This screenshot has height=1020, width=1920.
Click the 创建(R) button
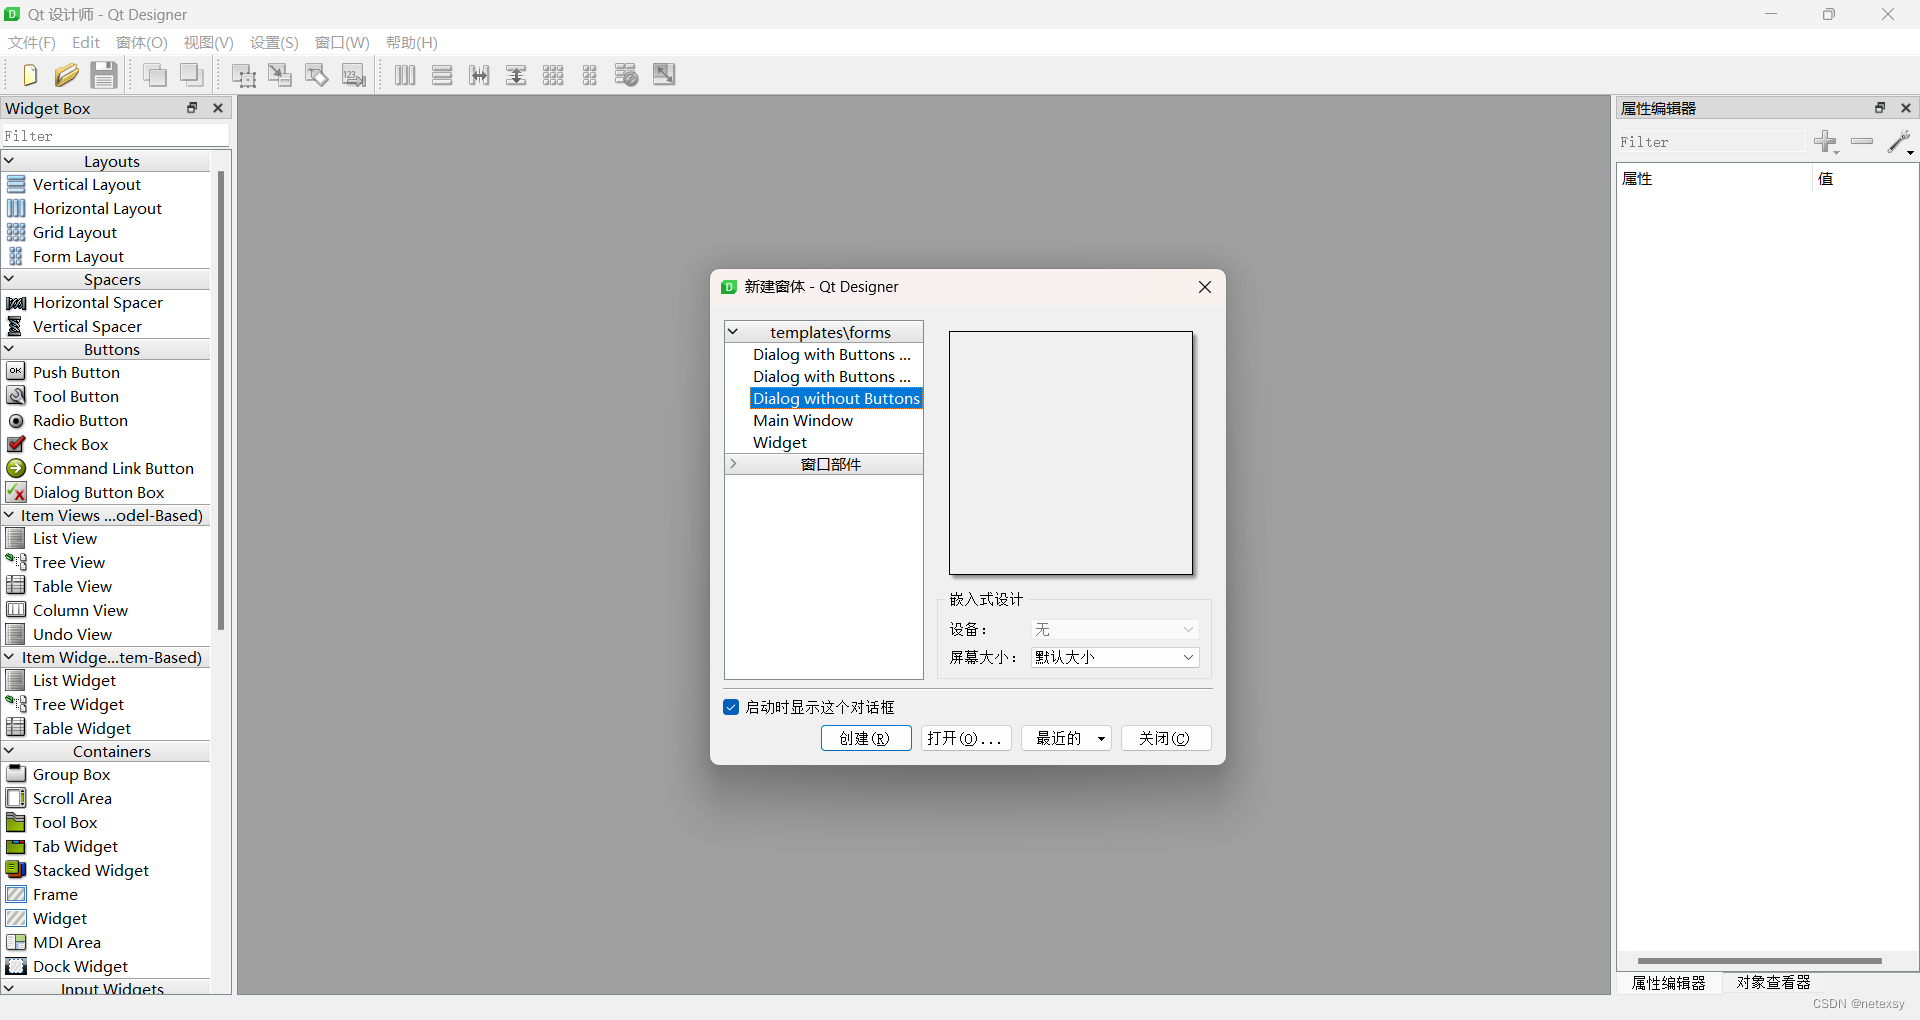coord(865,738)
